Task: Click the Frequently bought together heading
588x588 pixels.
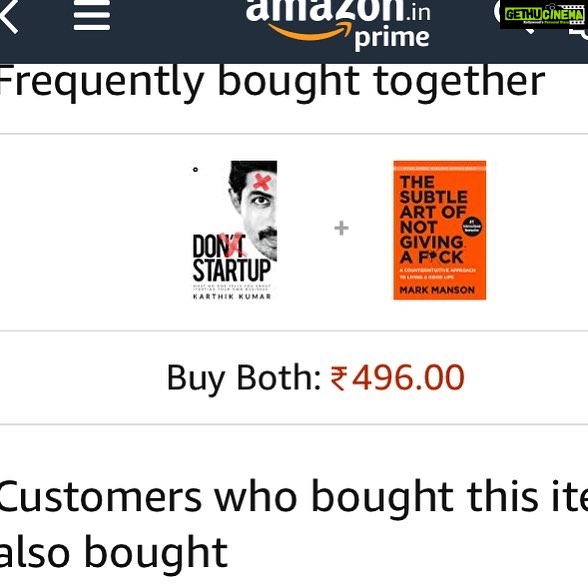Action: click(x=271, y=82)
